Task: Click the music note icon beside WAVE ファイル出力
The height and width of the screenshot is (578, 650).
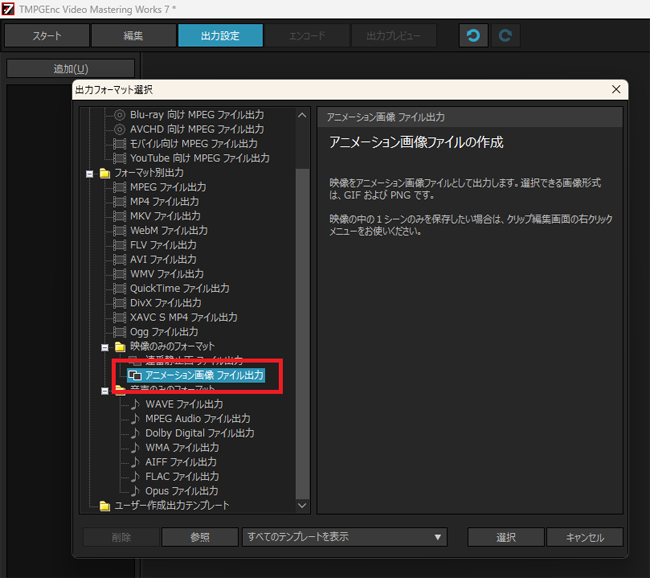Action: [x=135, y=404]
